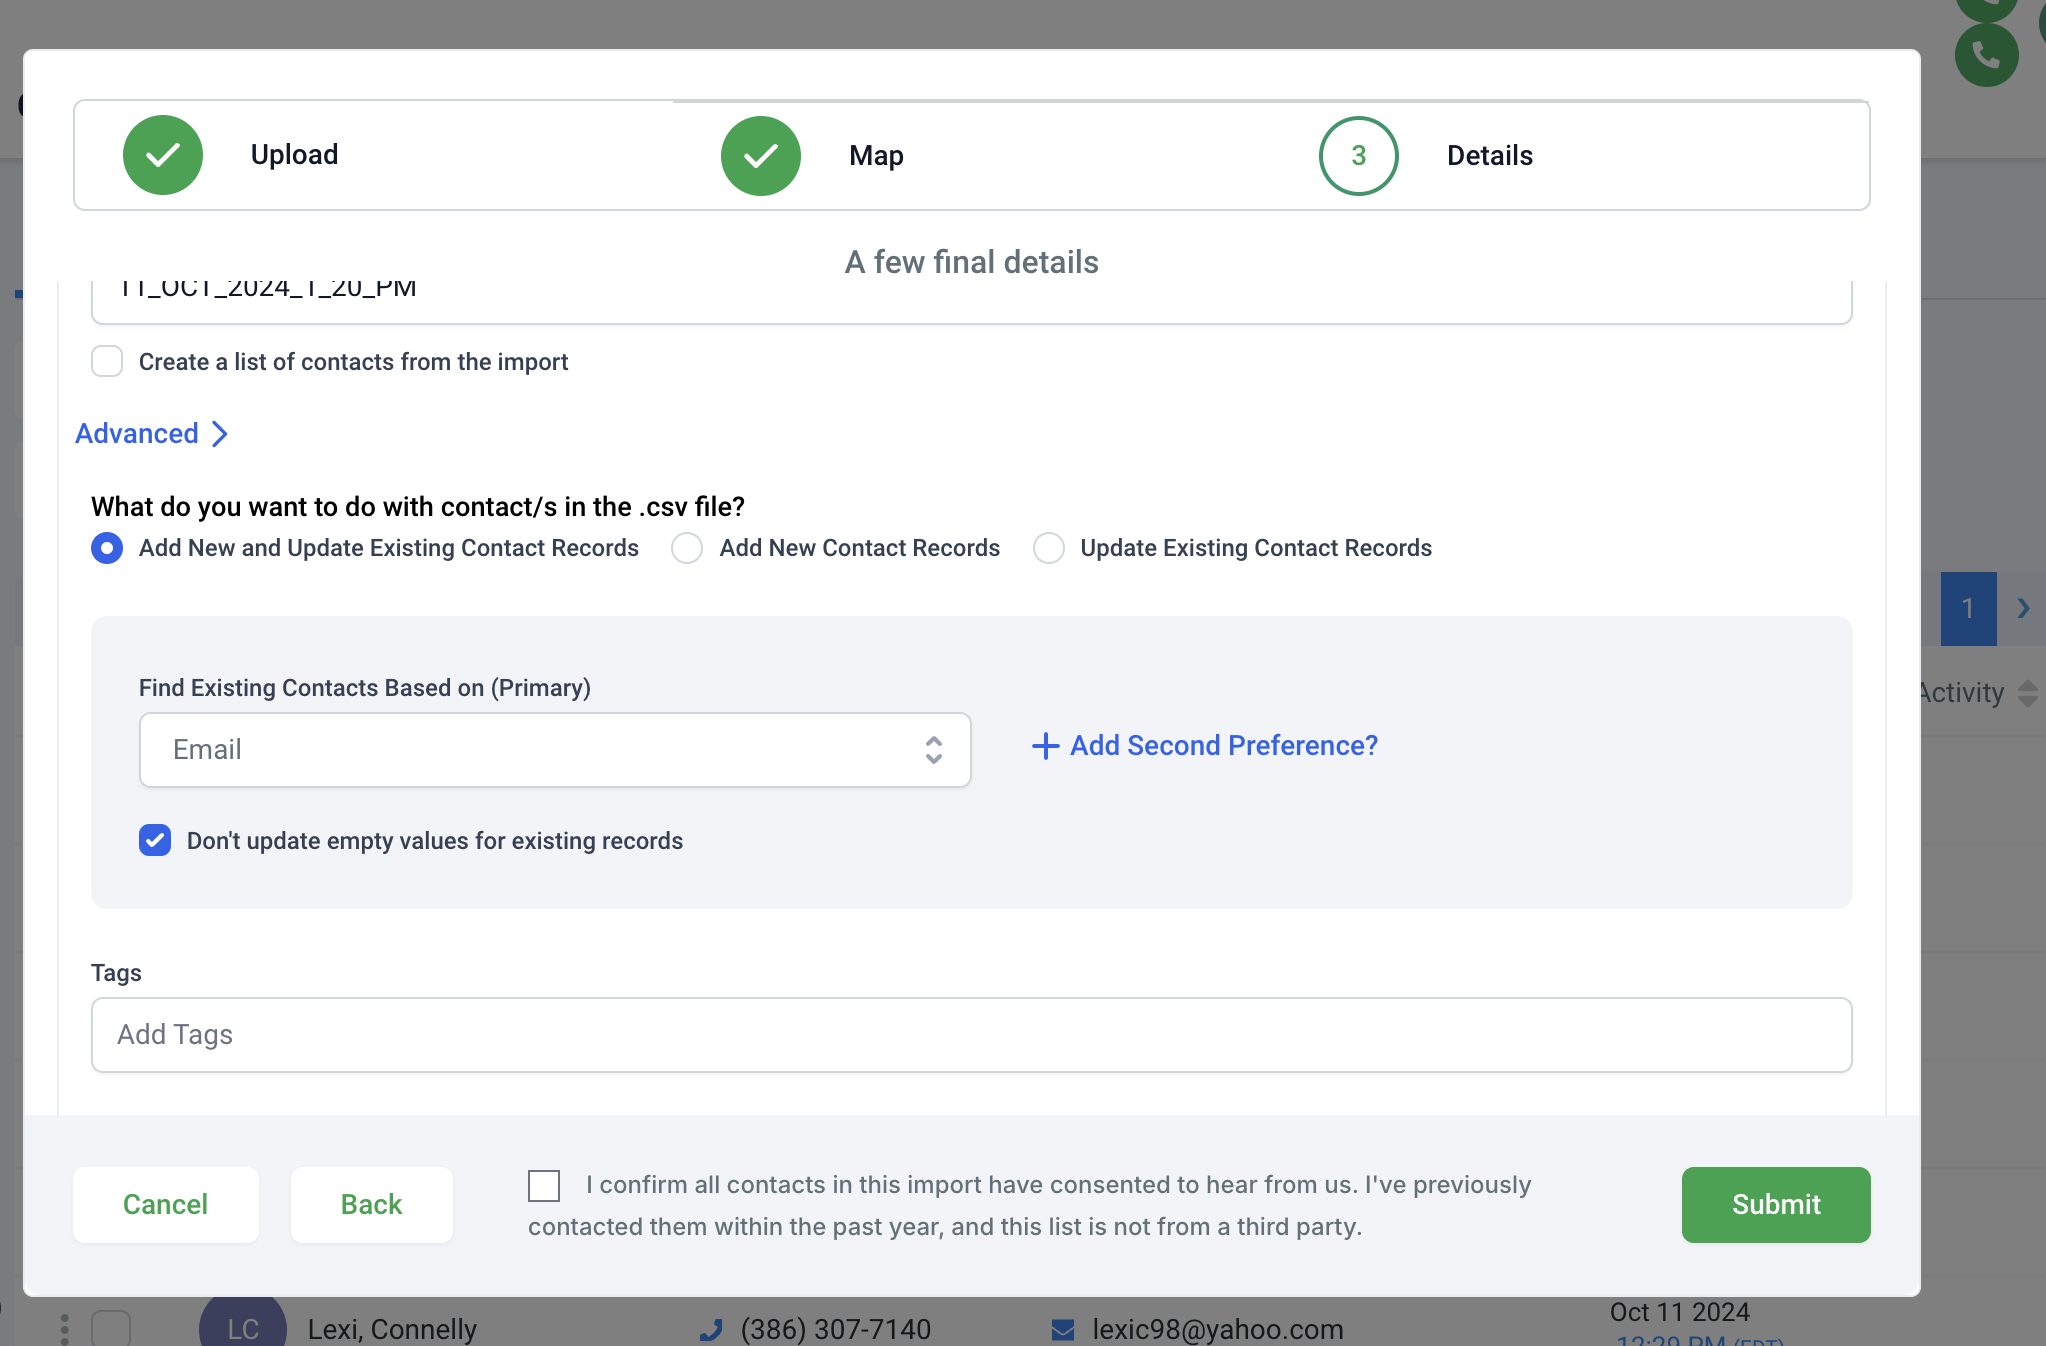The height and width of the screenshot is (1346, 2046).
Task: Click the email envelope icon beside lexic98
Action: (1063, 1329)
